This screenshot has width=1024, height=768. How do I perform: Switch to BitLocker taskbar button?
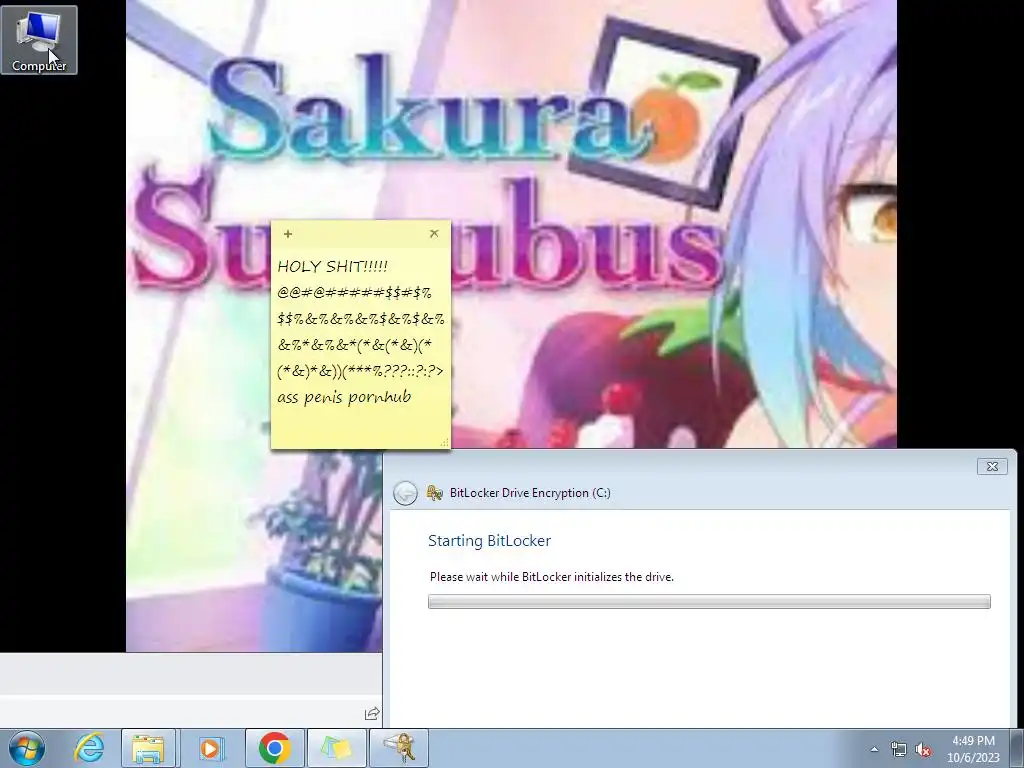(x=399, y=748)
